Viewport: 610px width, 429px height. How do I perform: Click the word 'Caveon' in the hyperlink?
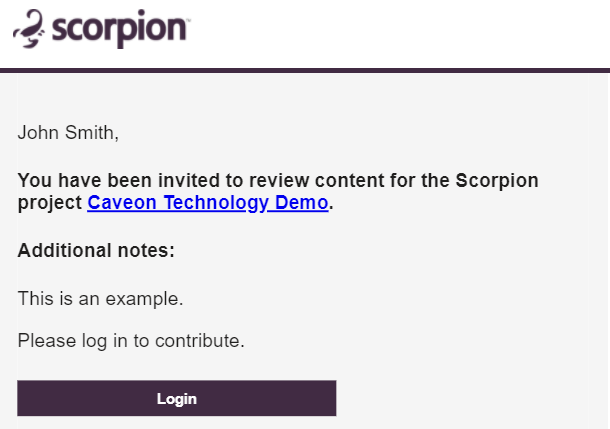click(122, 203)
